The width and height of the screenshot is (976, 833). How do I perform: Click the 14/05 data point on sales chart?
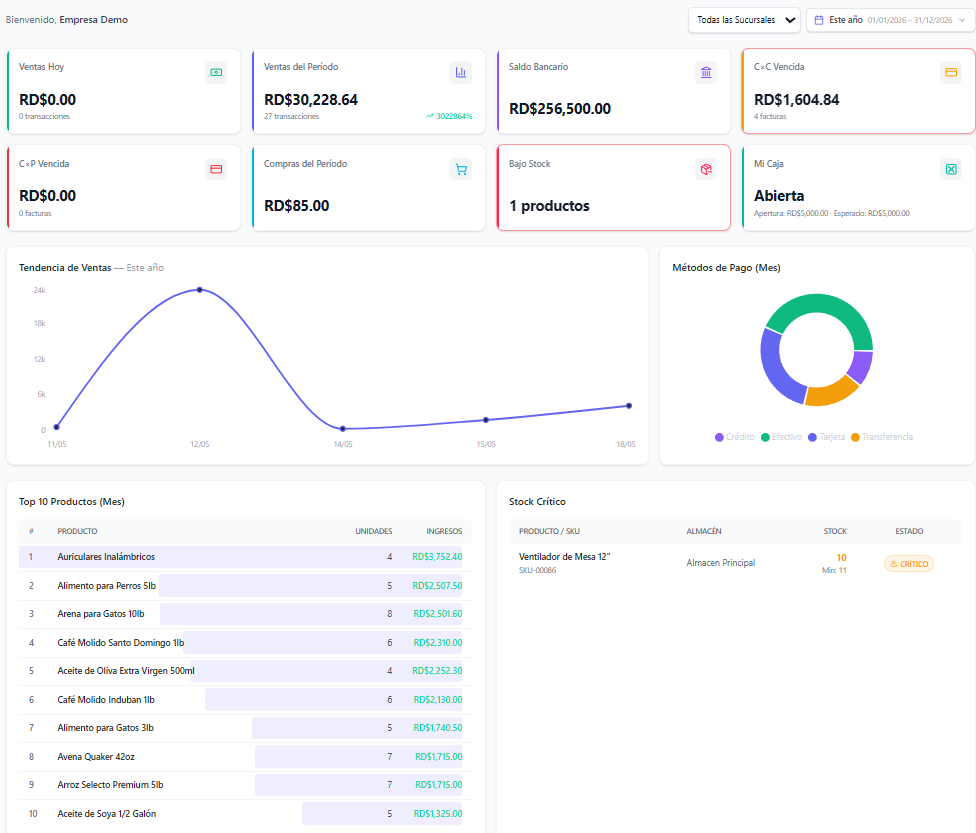point(343,429)
